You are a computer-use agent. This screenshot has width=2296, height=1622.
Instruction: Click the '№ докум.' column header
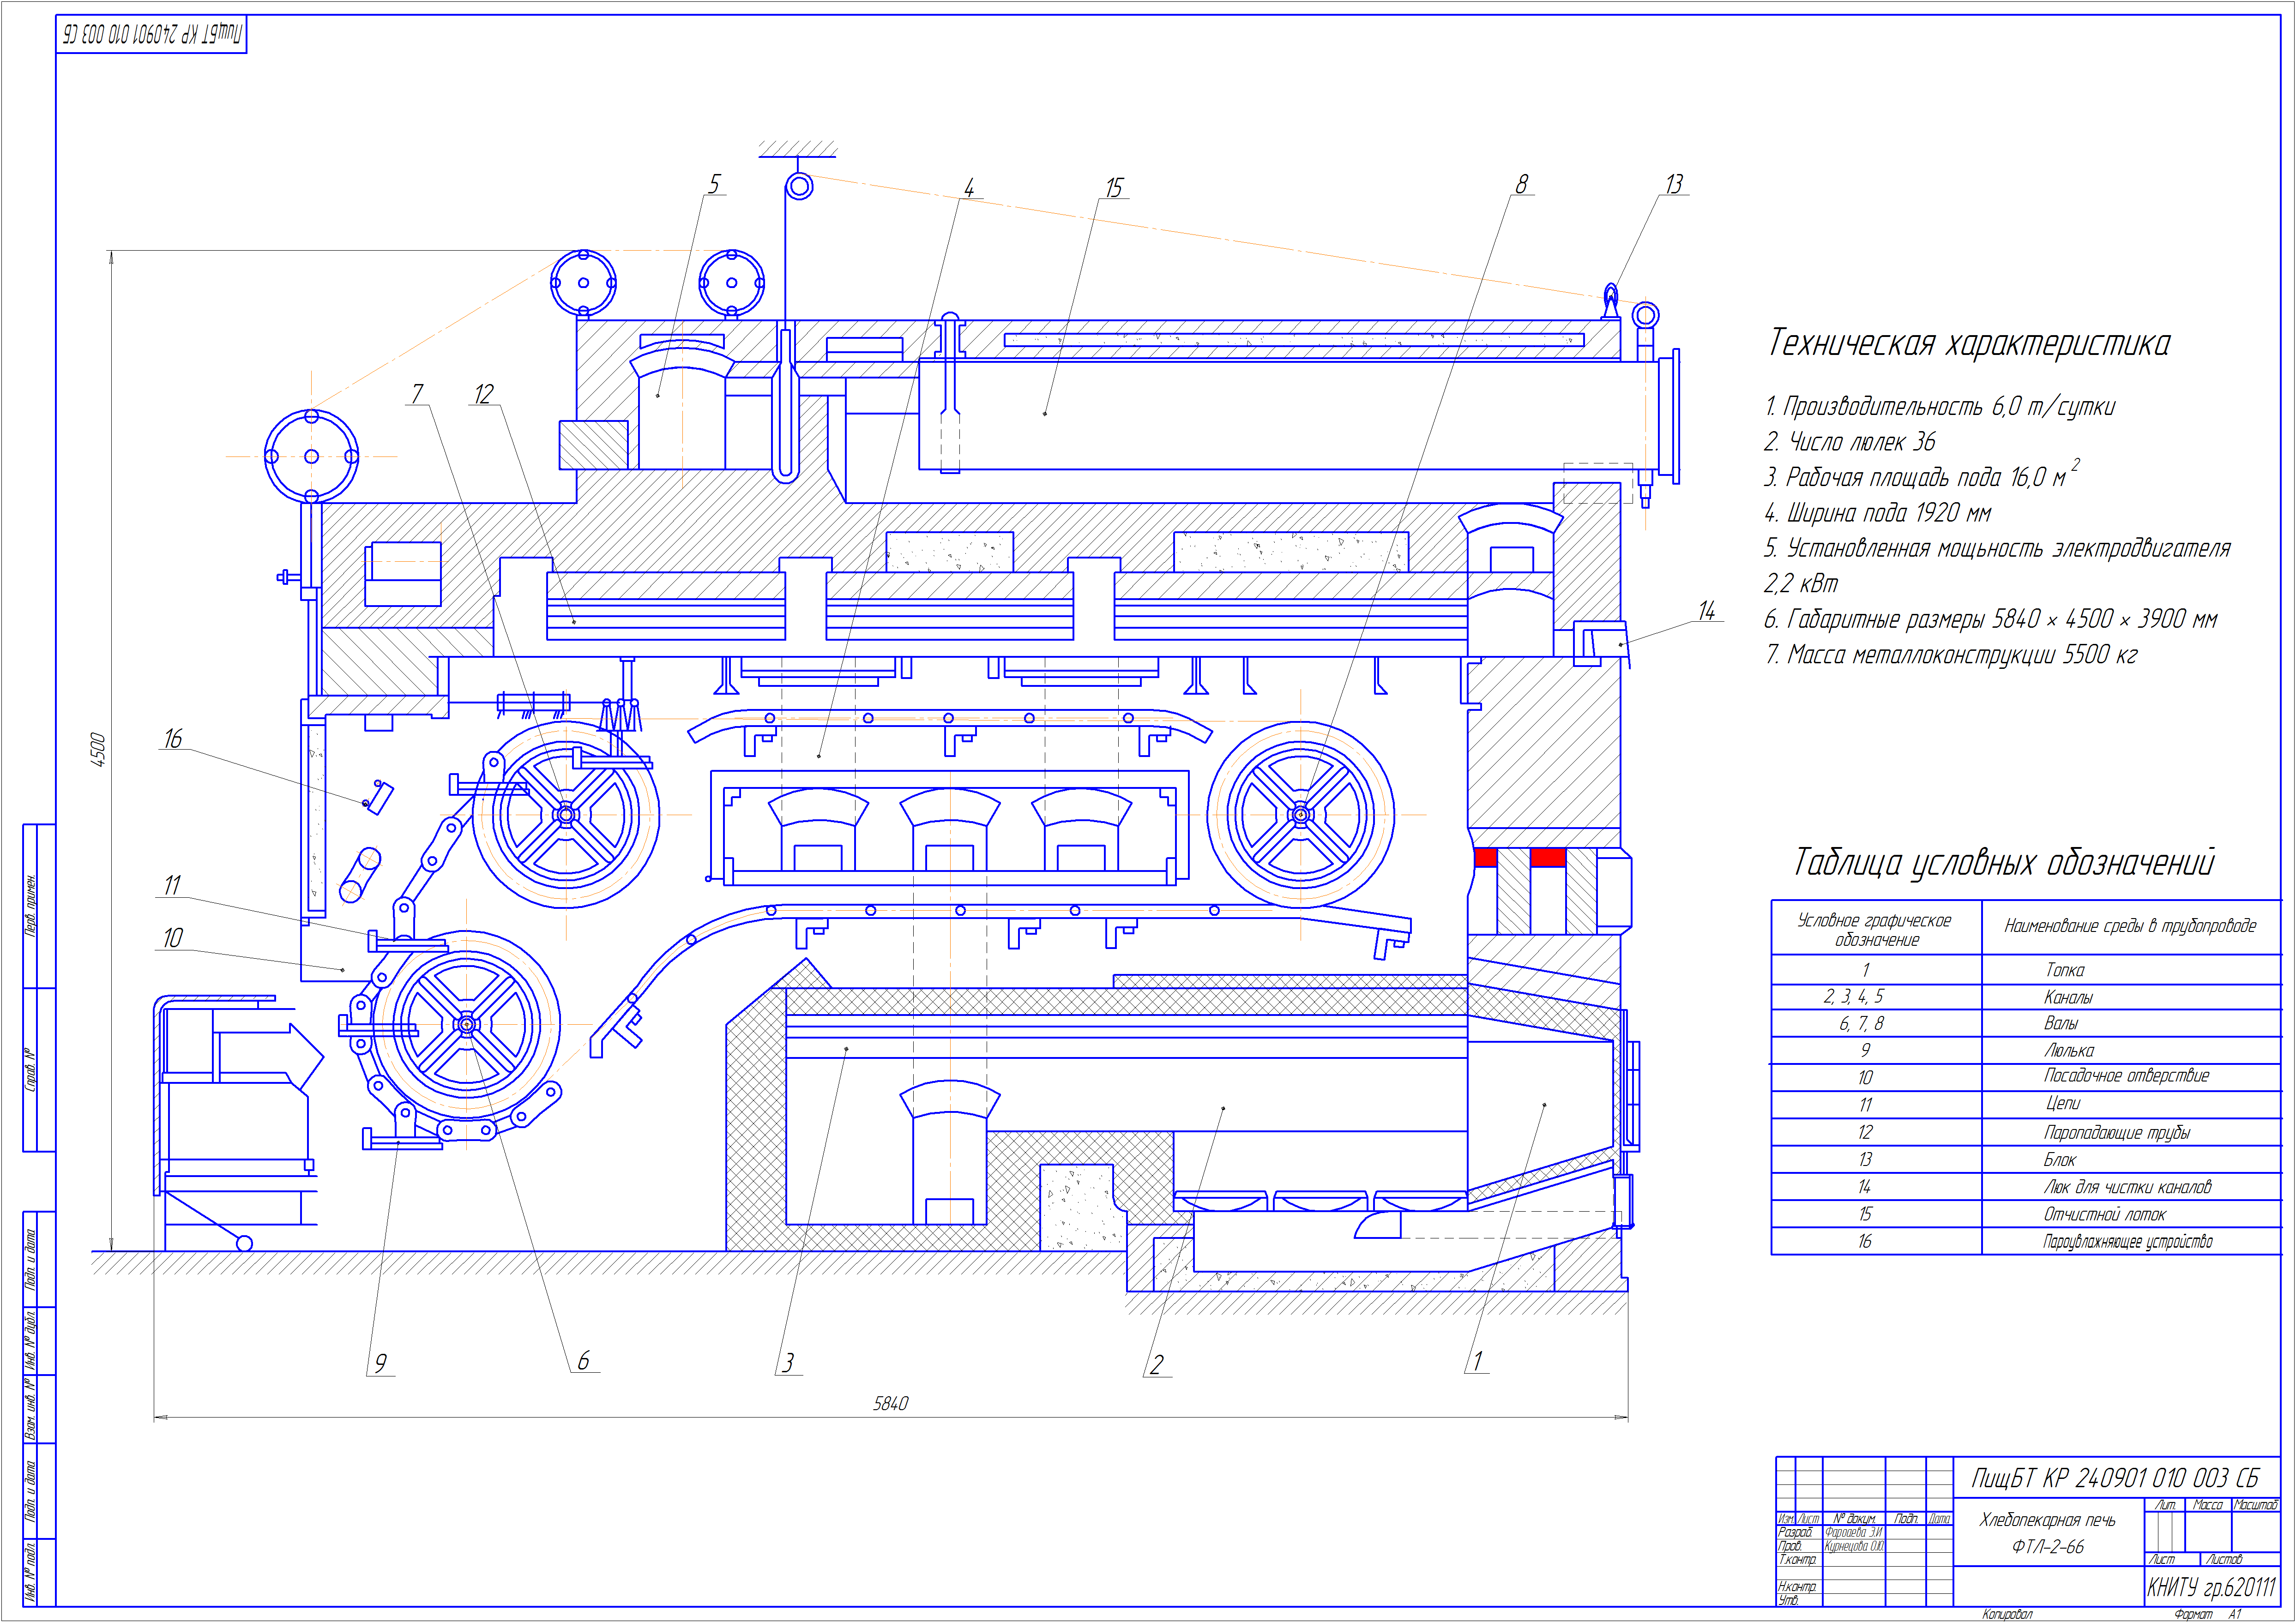click(x=1855, y=1519)
